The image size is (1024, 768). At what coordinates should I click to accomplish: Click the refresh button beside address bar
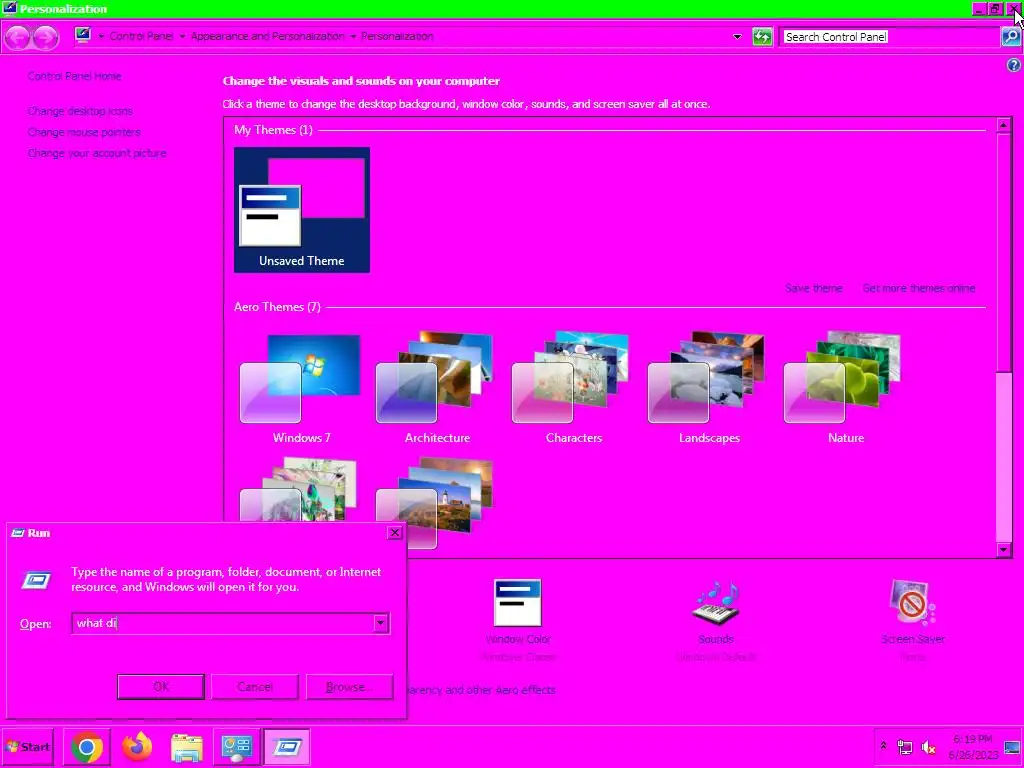click(762, 37)
